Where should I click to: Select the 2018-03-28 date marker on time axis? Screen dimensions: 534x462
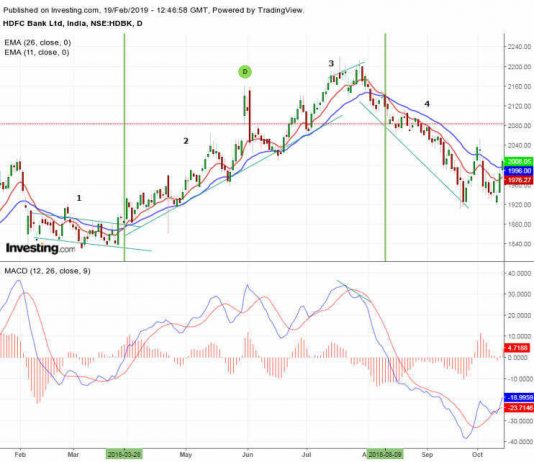point(124,454)
